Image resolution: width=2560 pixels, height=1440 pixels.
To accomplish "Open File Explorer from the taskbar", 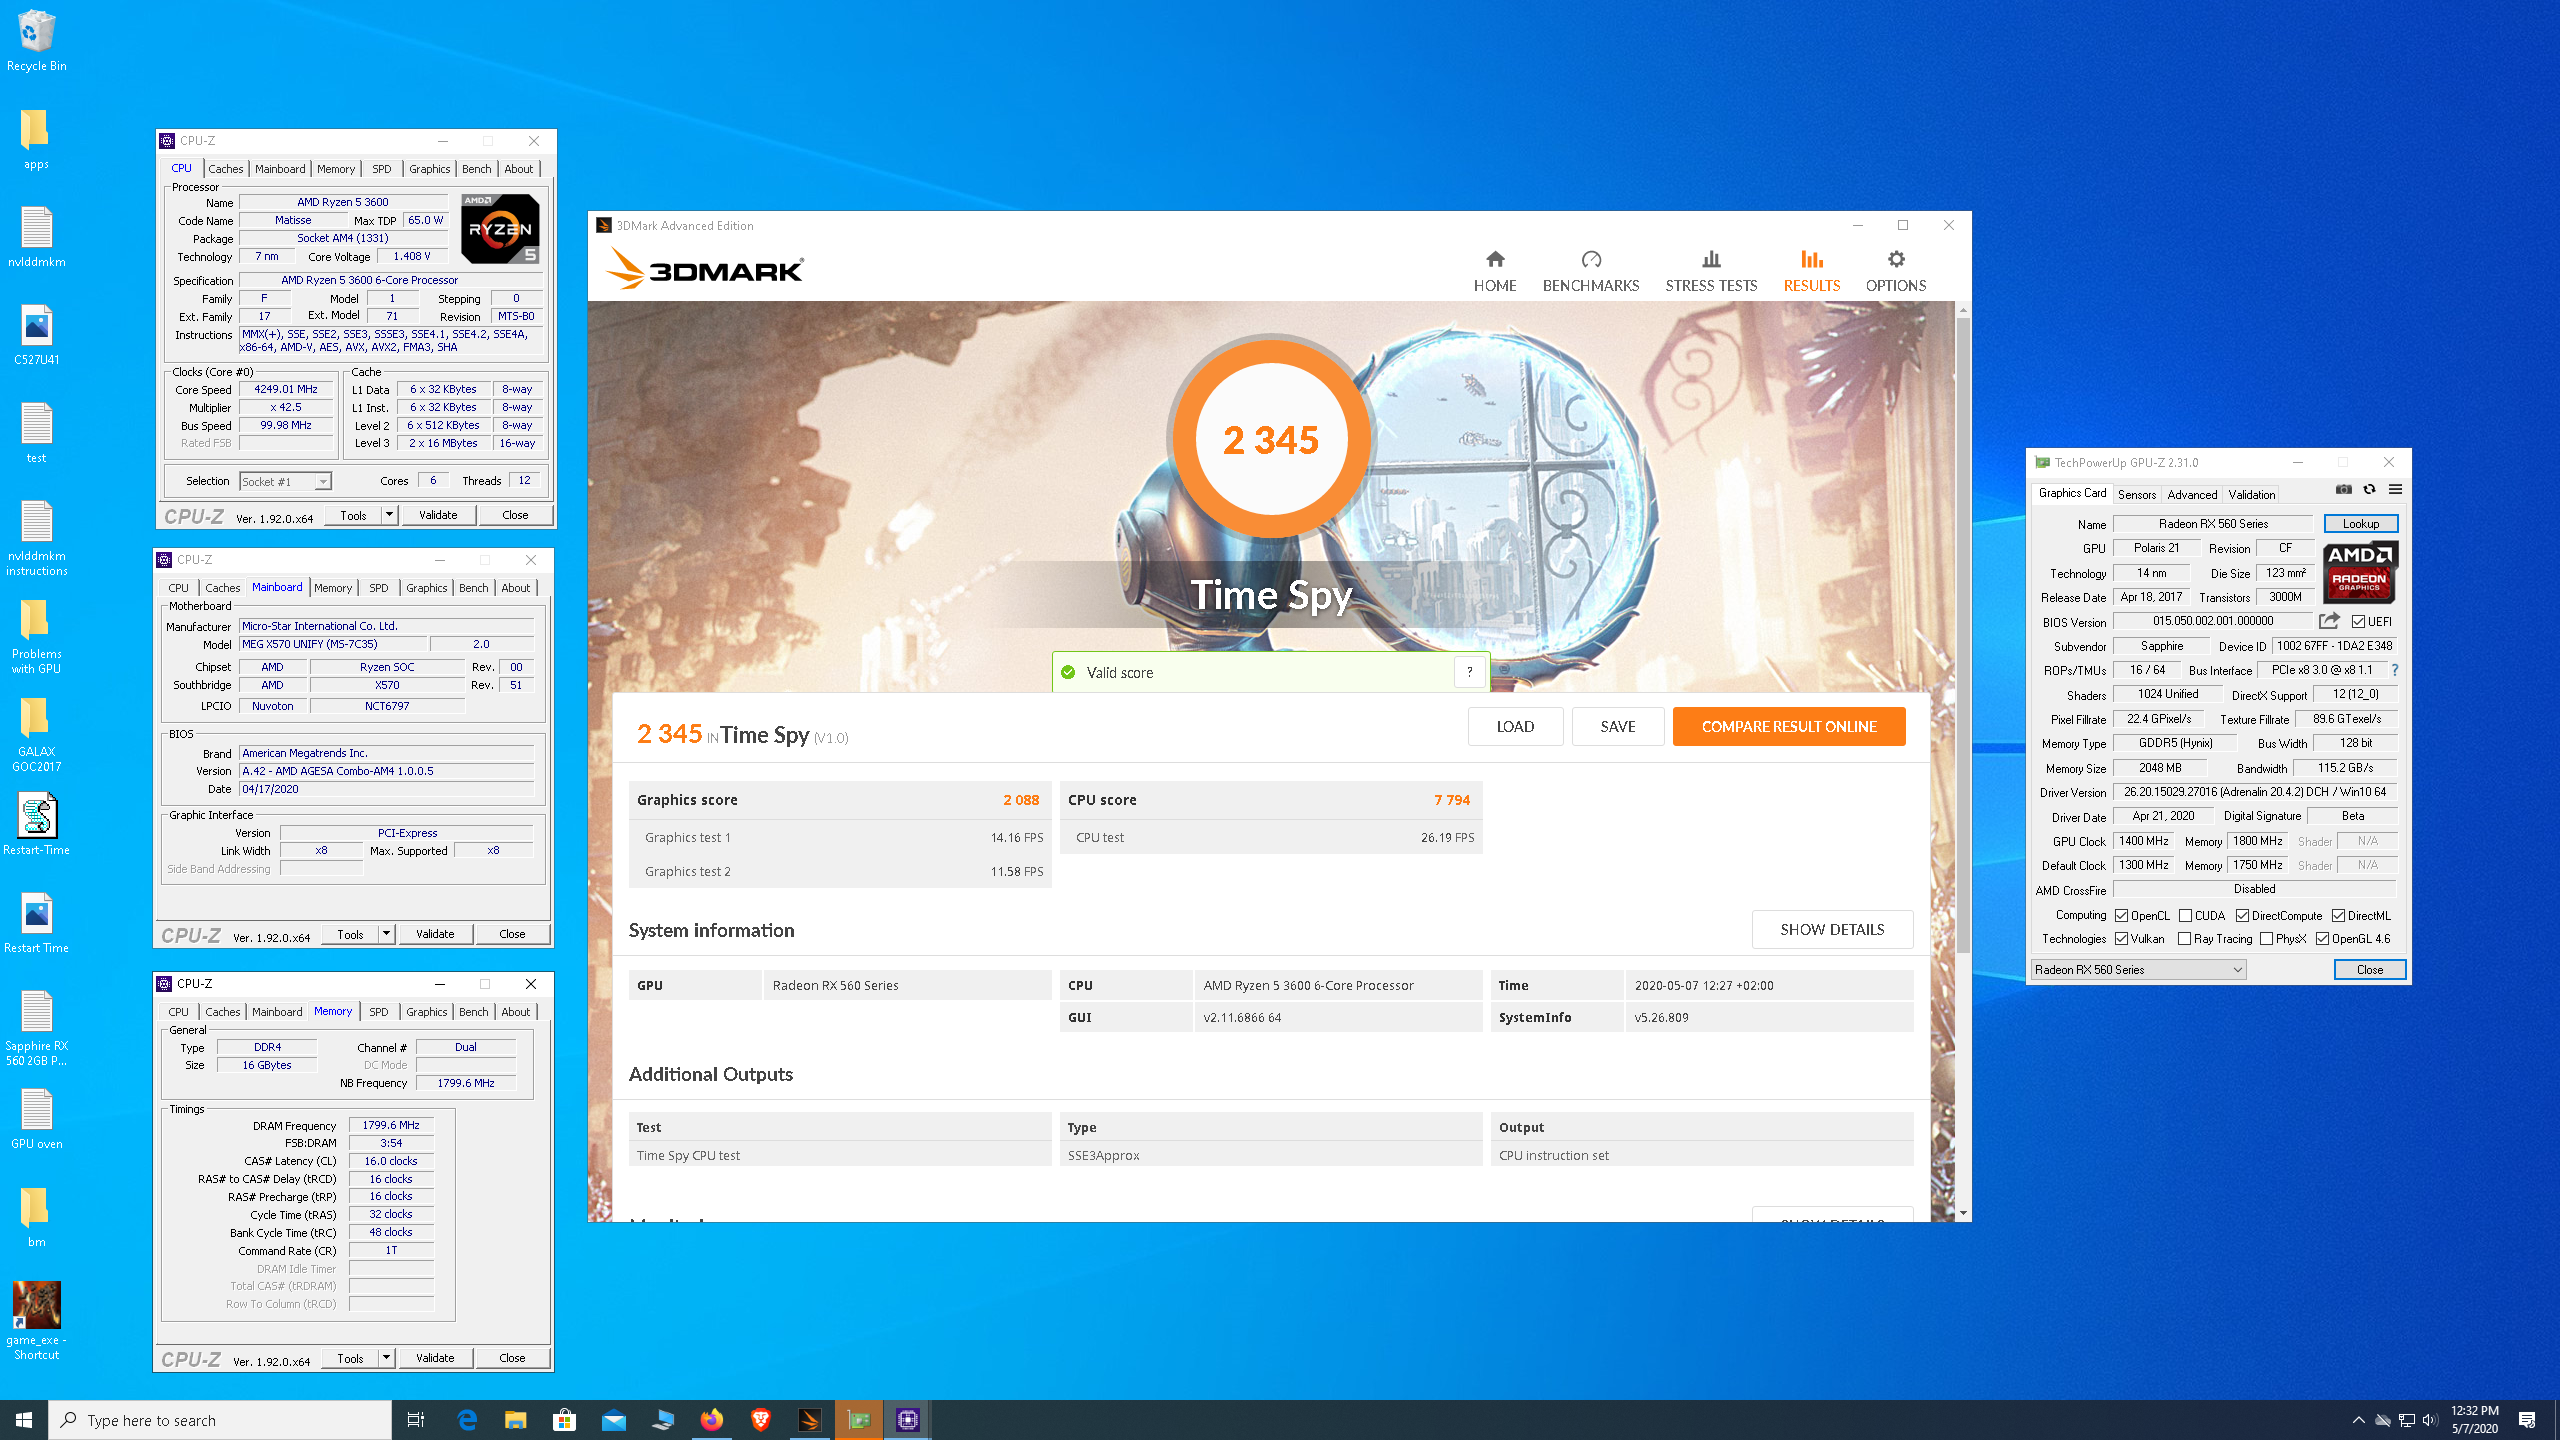I will (x=515, y=1420).
